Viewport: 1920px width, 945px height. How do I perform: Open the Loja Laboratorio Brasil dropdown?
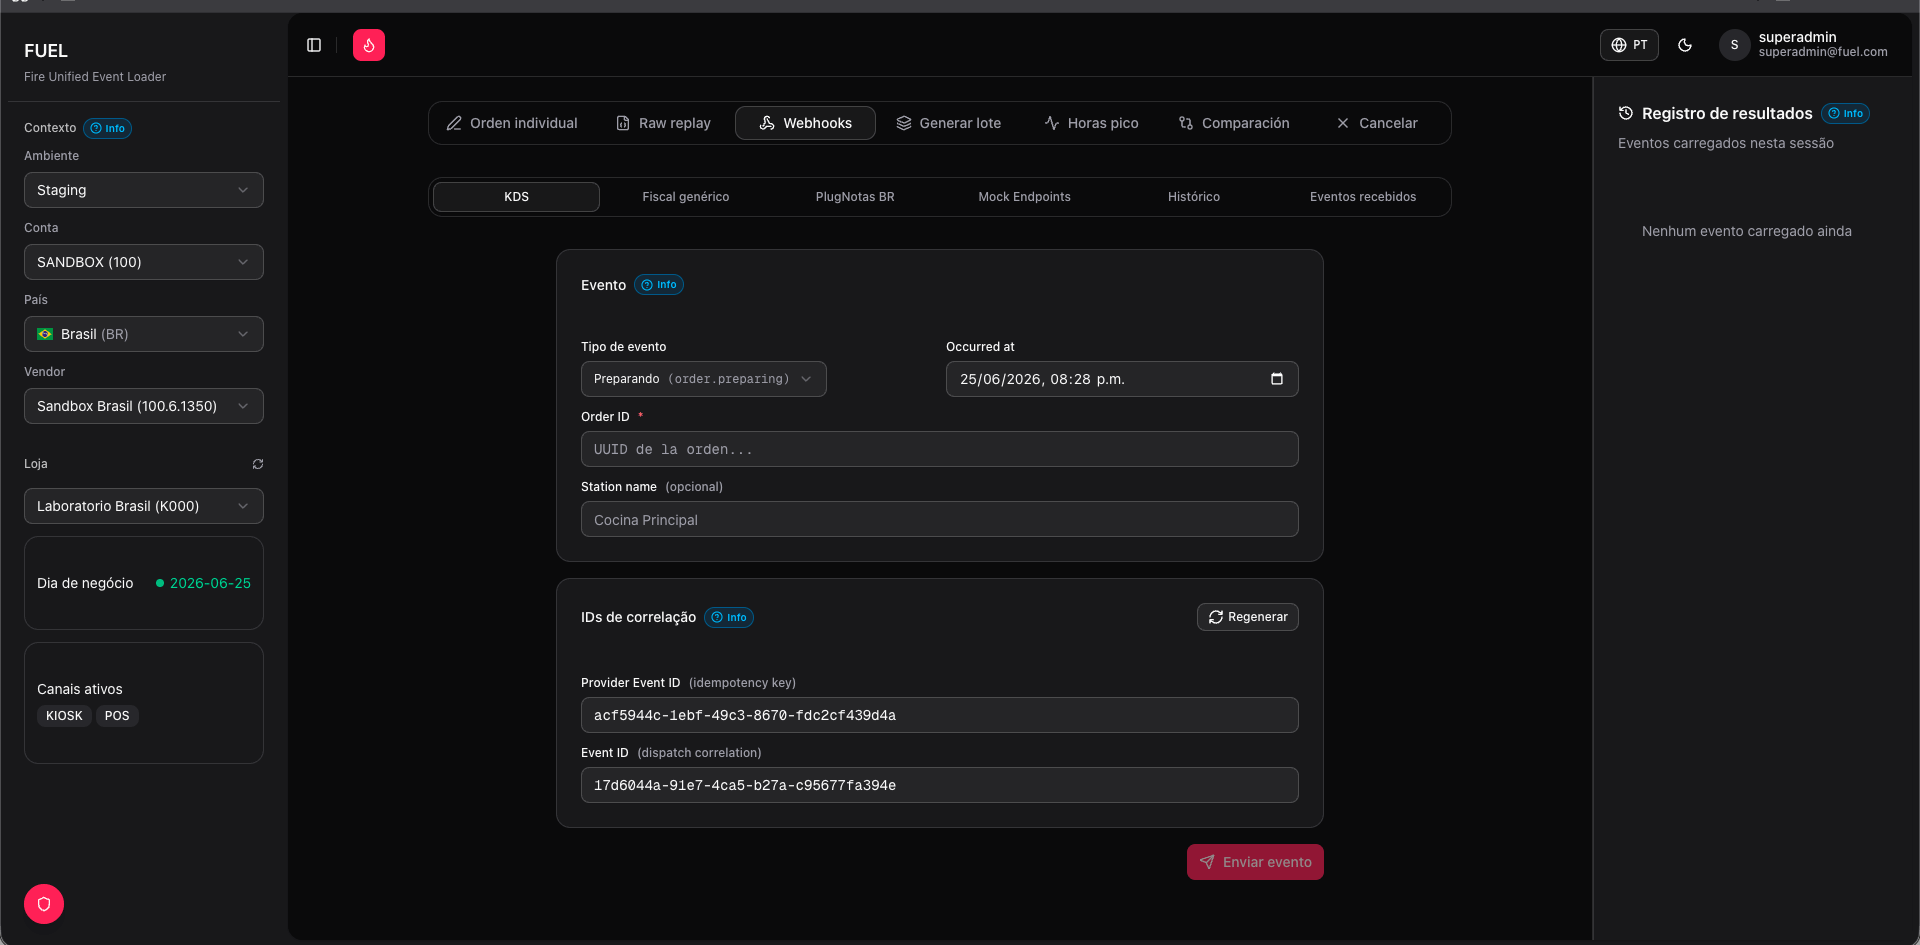144,506
